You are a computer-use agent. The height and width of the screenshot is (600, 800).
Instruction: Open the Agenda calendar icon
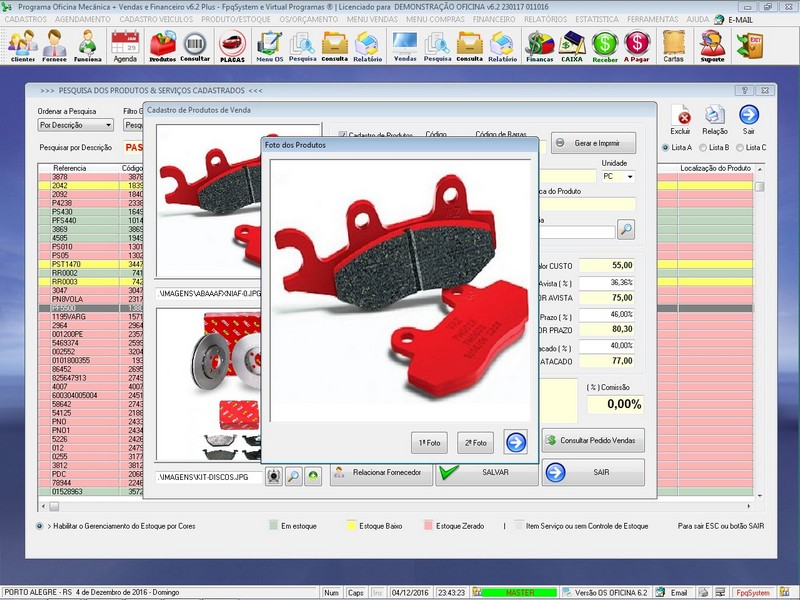pyautogui.click(x=125, y=46)
